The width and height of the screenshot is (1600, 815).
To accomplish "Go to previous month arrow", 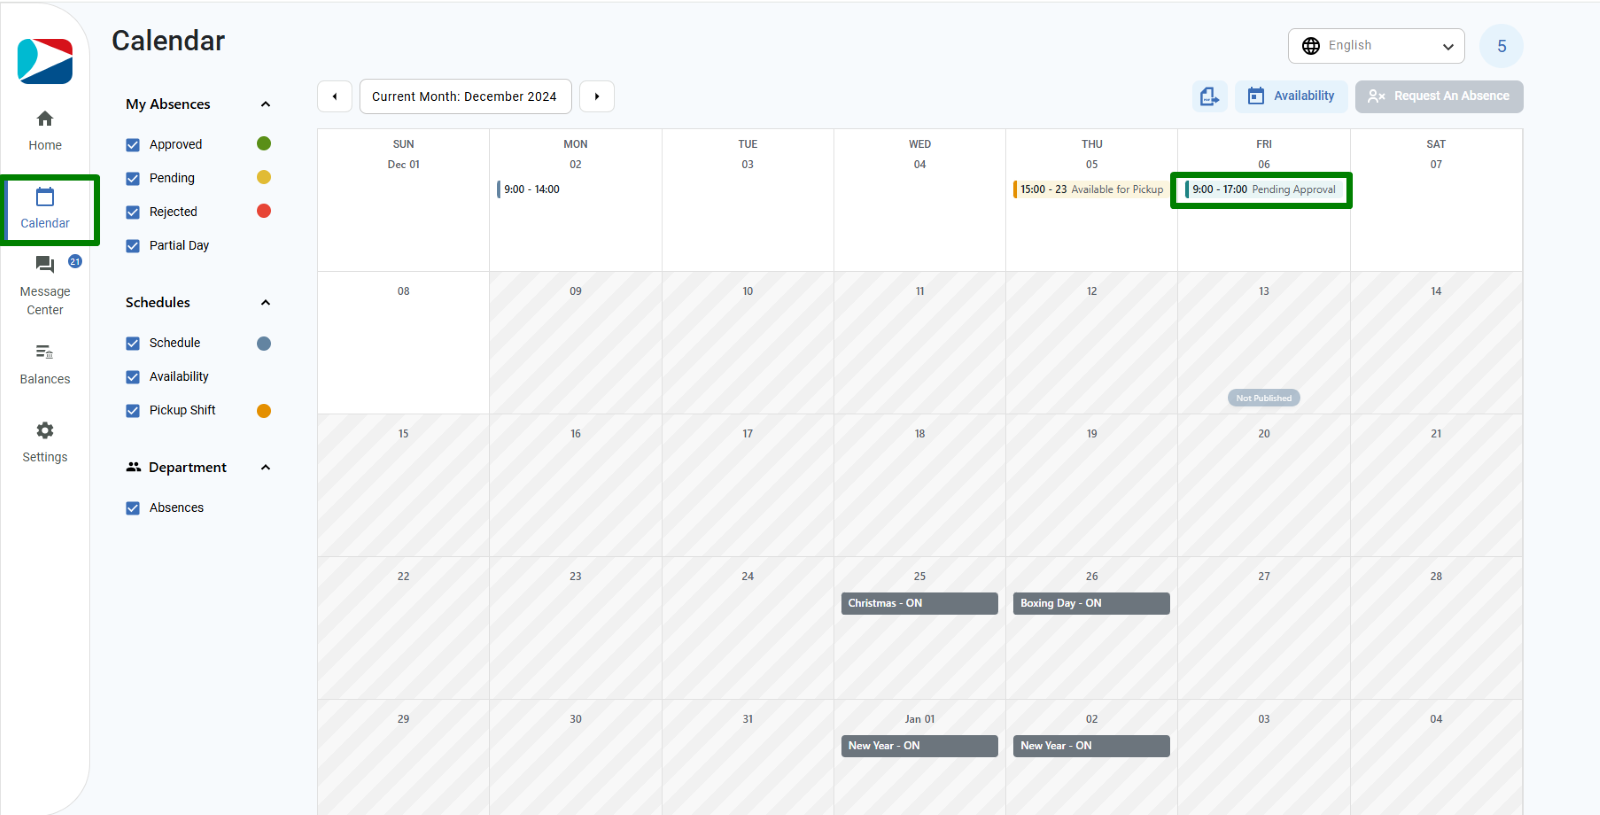I will tap(335, 97).
